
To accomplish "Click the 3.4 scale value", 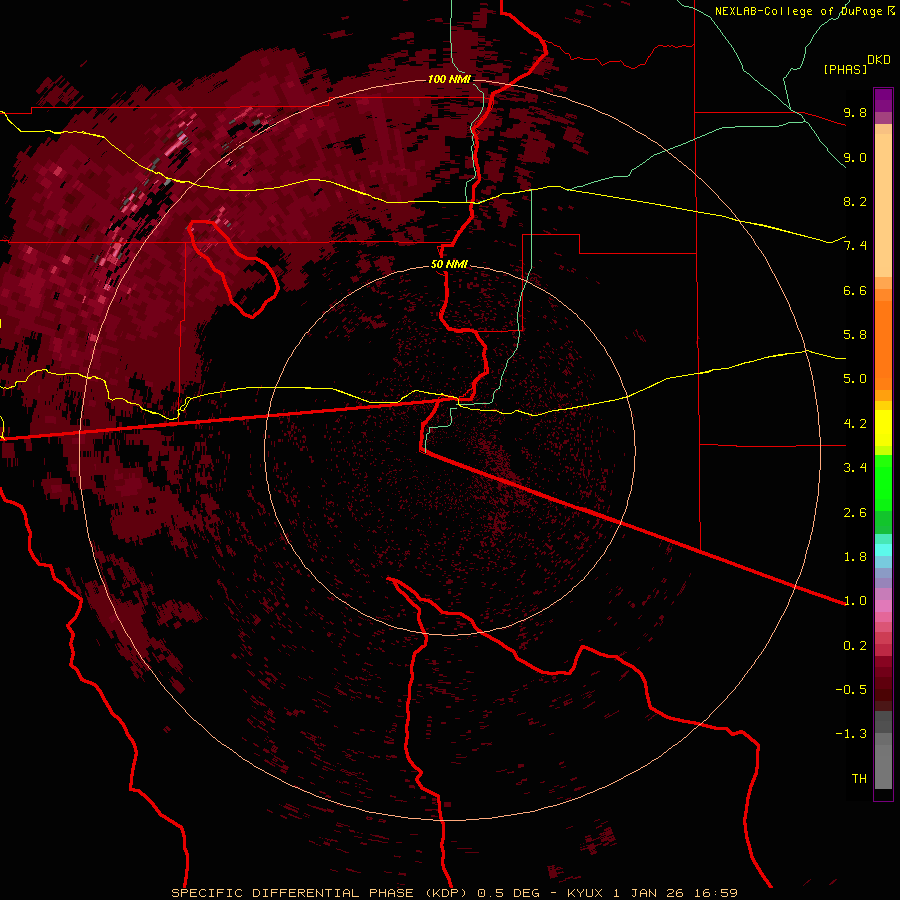I will coord(855,468).
